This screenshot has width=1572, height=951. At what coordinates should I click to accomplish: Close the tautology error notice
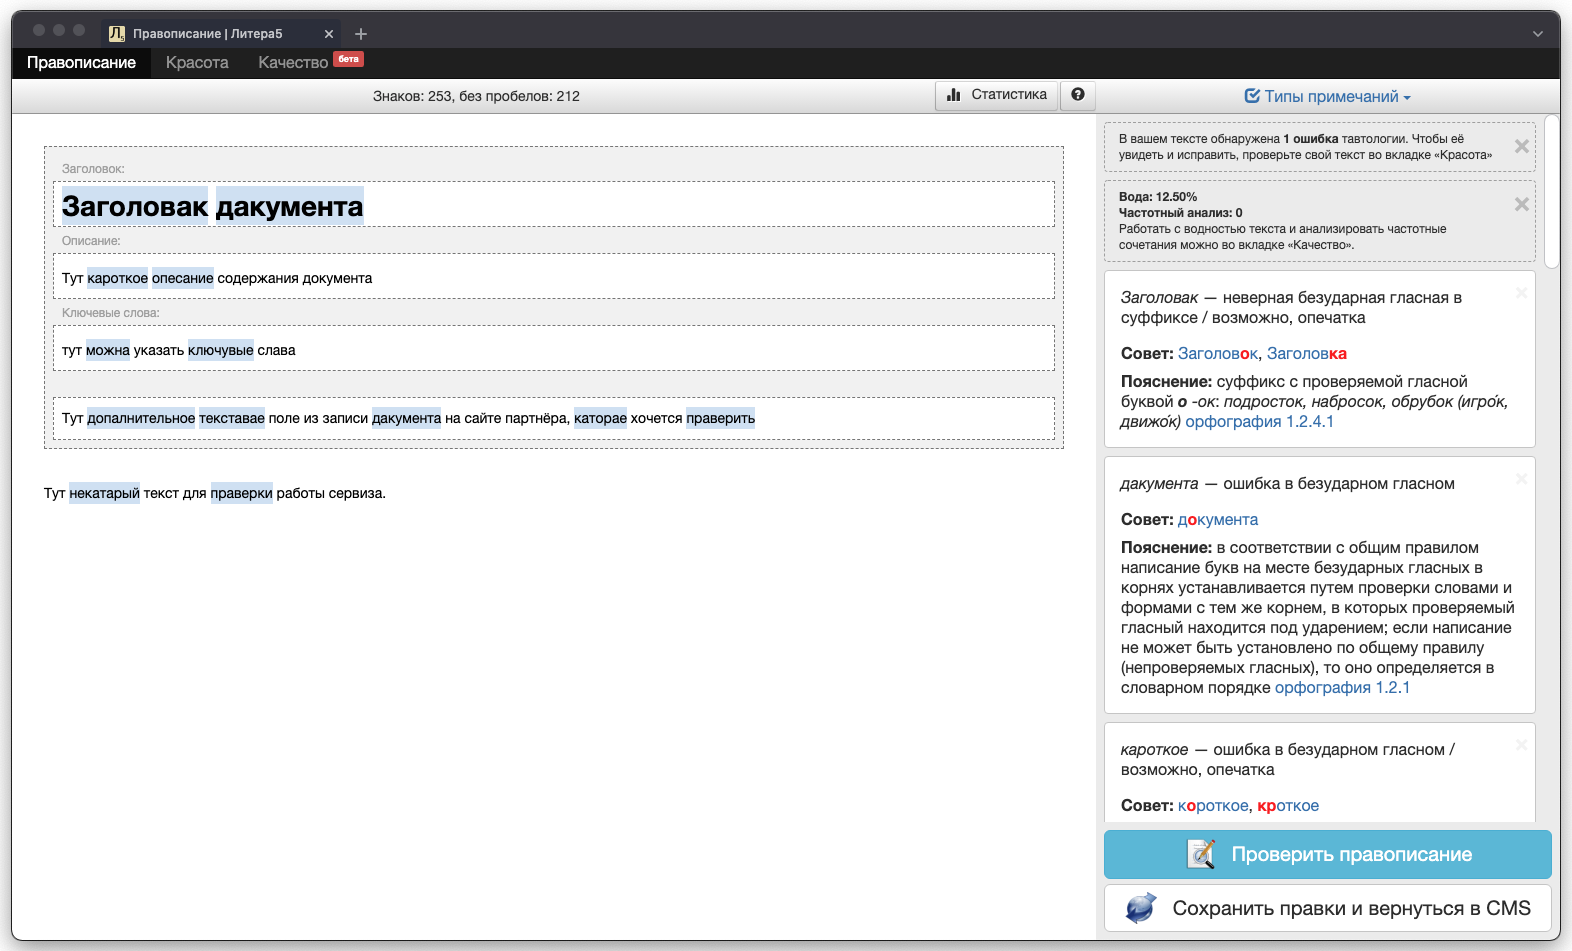pyautogui.click(x=1521, y=146)
